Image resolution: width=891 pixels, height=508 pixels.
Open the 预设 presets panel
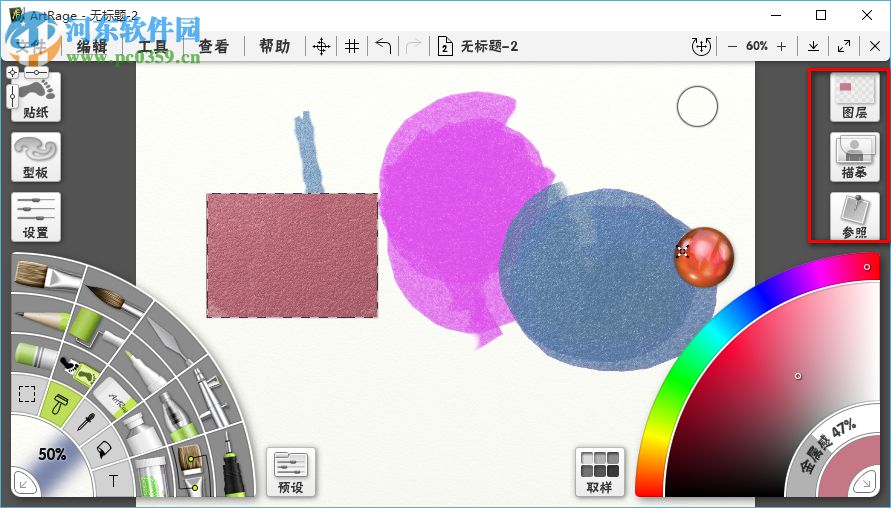291,472
